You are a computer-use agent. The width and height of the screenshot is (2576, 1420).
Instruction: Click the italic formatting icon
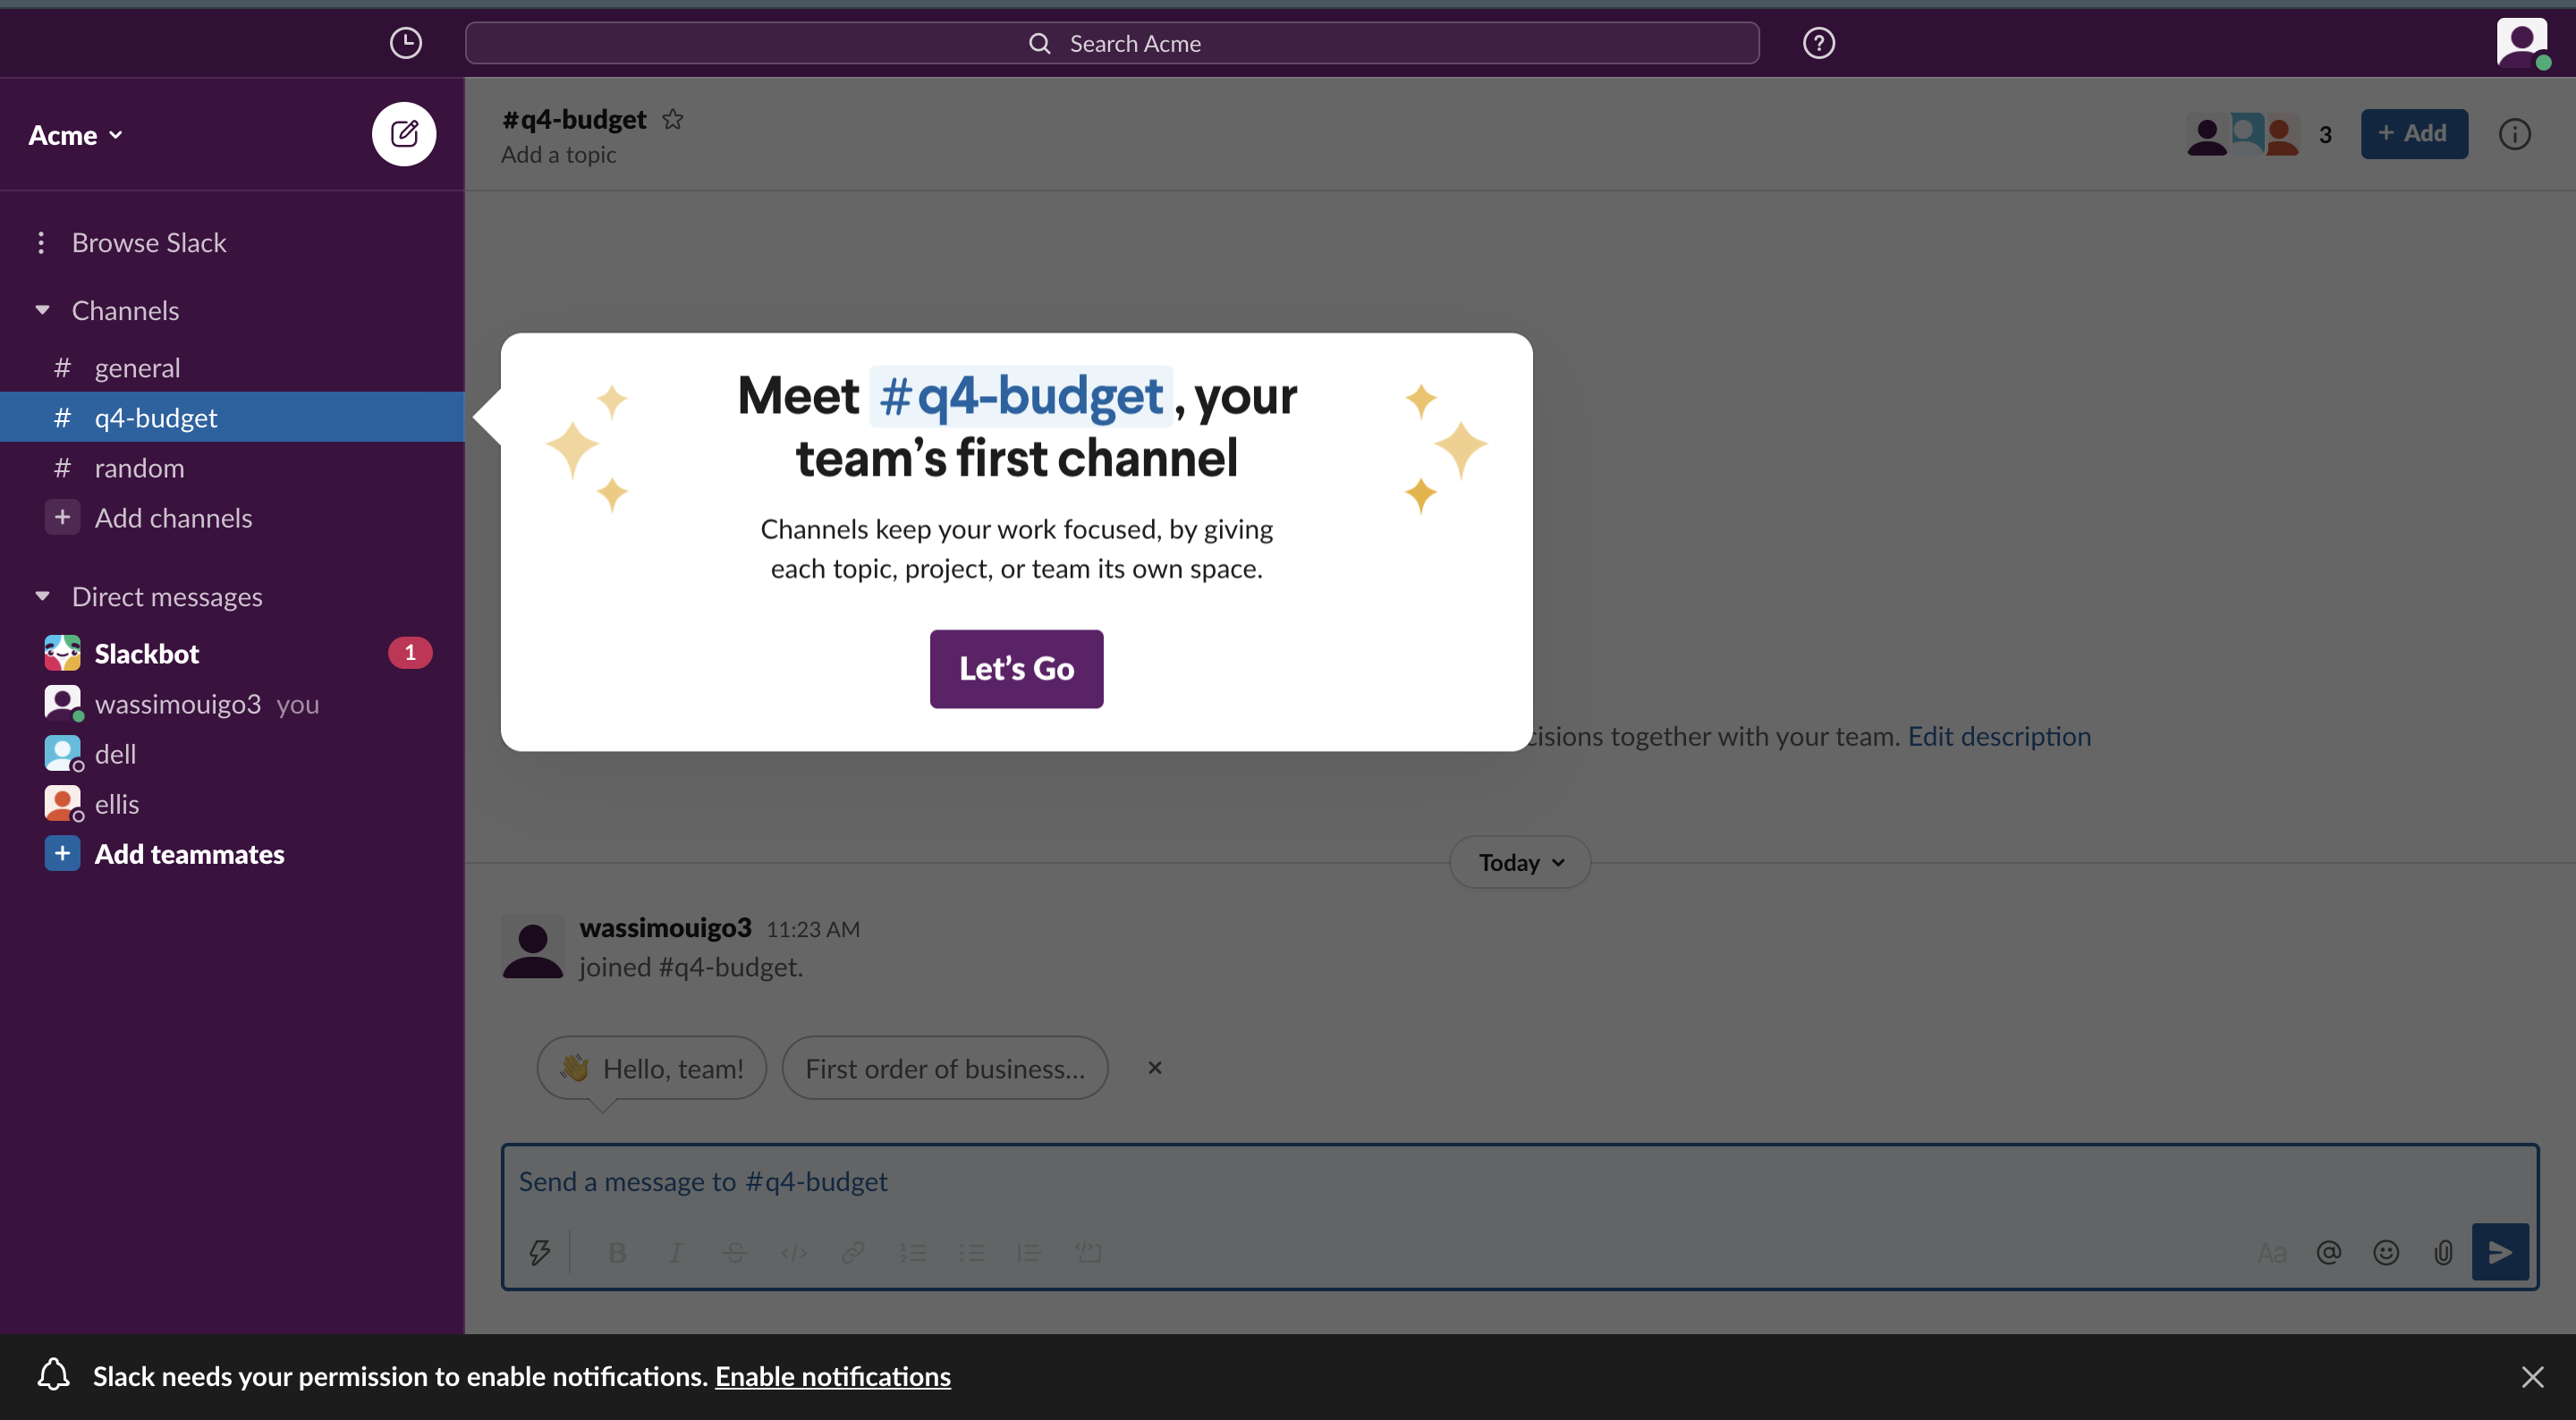point(675,1252)
